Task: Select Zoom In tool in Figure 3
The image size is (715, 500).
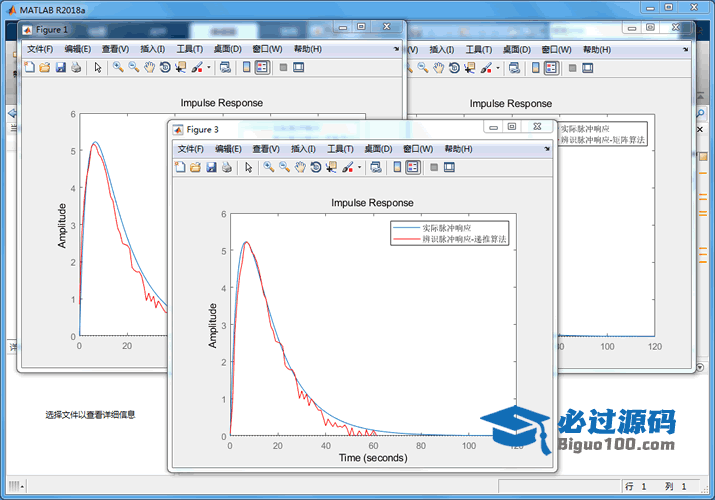Action: click(269, 167)
